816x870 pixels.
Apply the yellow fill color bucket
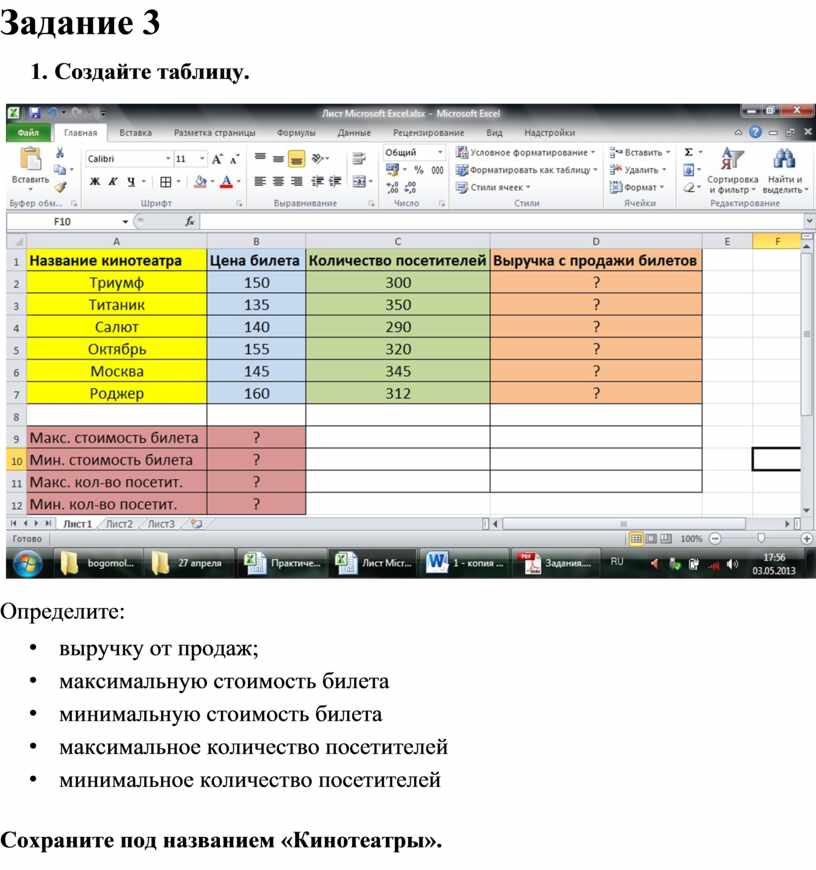tap(200, 181)
